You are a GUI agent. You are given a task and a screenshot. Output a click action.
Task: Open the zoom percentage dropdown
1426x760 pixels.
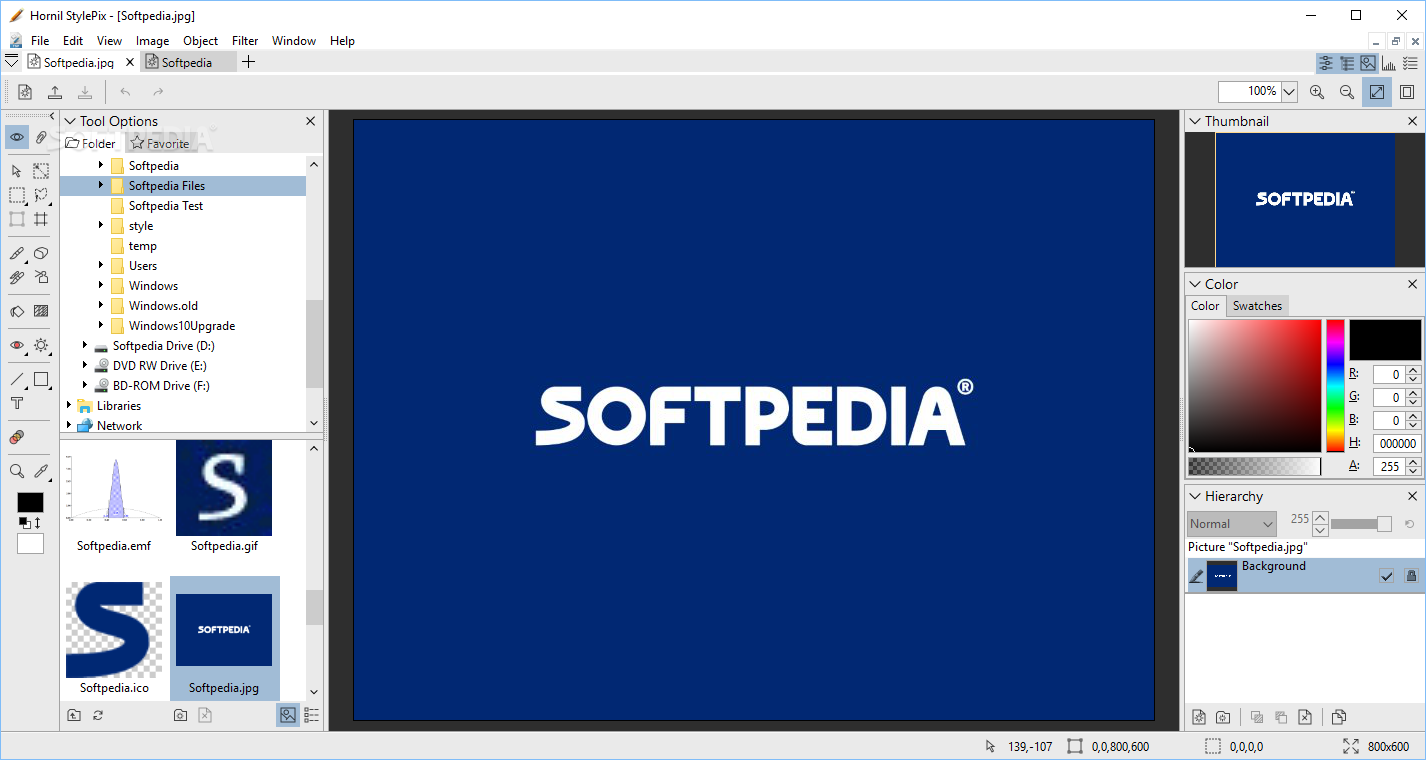[x=1289, y=92]
